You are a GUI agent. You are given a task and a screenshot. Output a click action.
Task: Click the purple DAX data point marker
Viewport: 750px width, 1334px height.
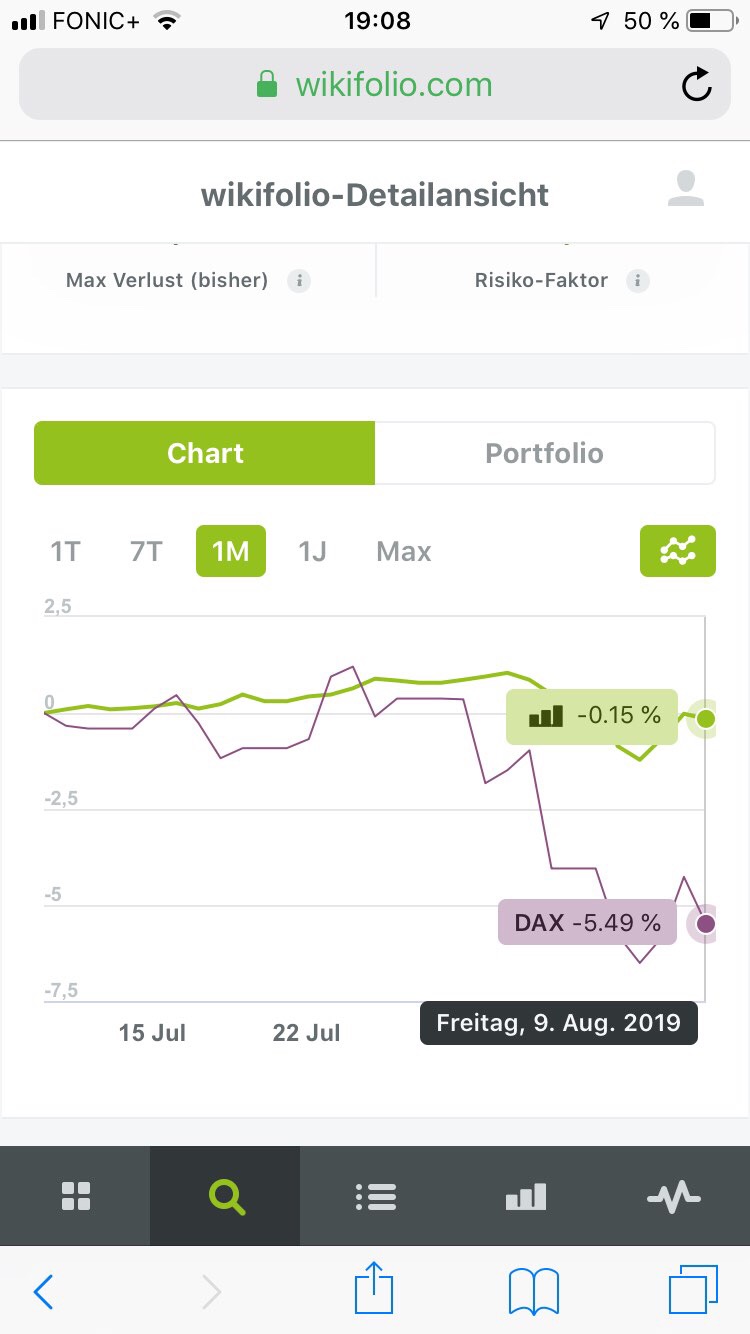(706, 923)
